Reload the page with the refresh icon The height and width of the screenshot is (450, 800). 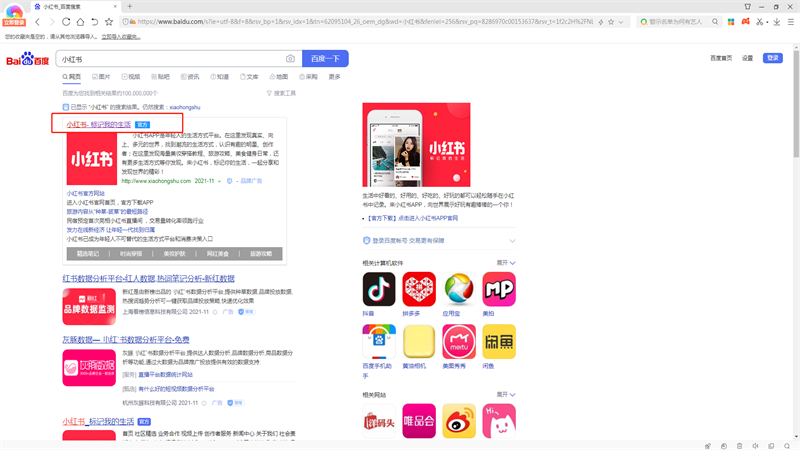(x=66, y=22)
